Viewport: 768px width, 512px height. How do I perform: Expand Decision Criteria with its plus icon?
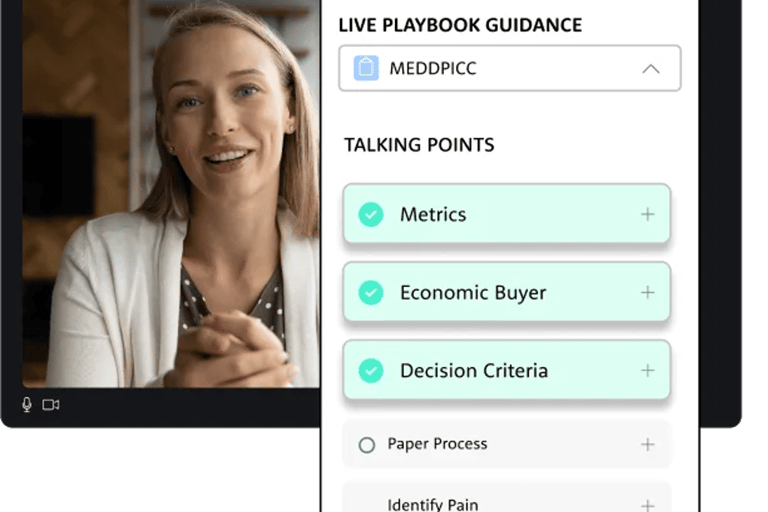(648, 370)
